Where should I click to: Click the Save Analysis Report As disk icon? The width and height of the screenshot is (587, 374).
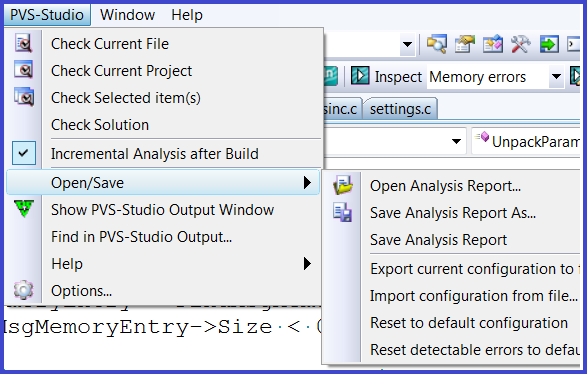coord(343,212)
